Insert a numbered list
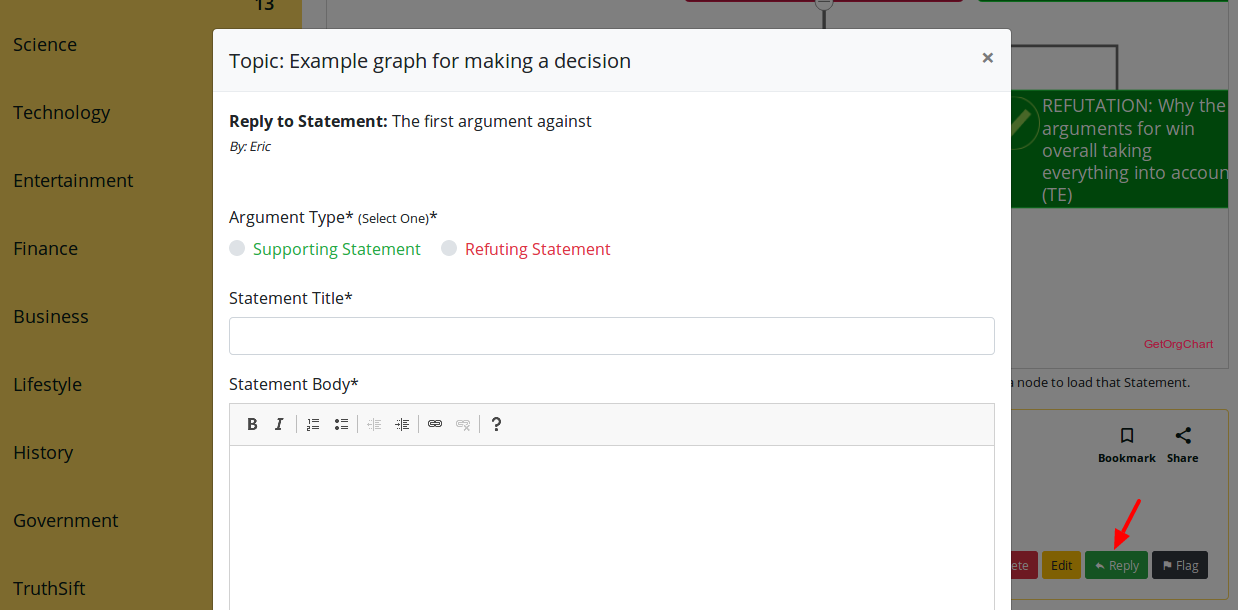Image resolution: width=1238 pixels, height=610 pixels. click(313, 424)
